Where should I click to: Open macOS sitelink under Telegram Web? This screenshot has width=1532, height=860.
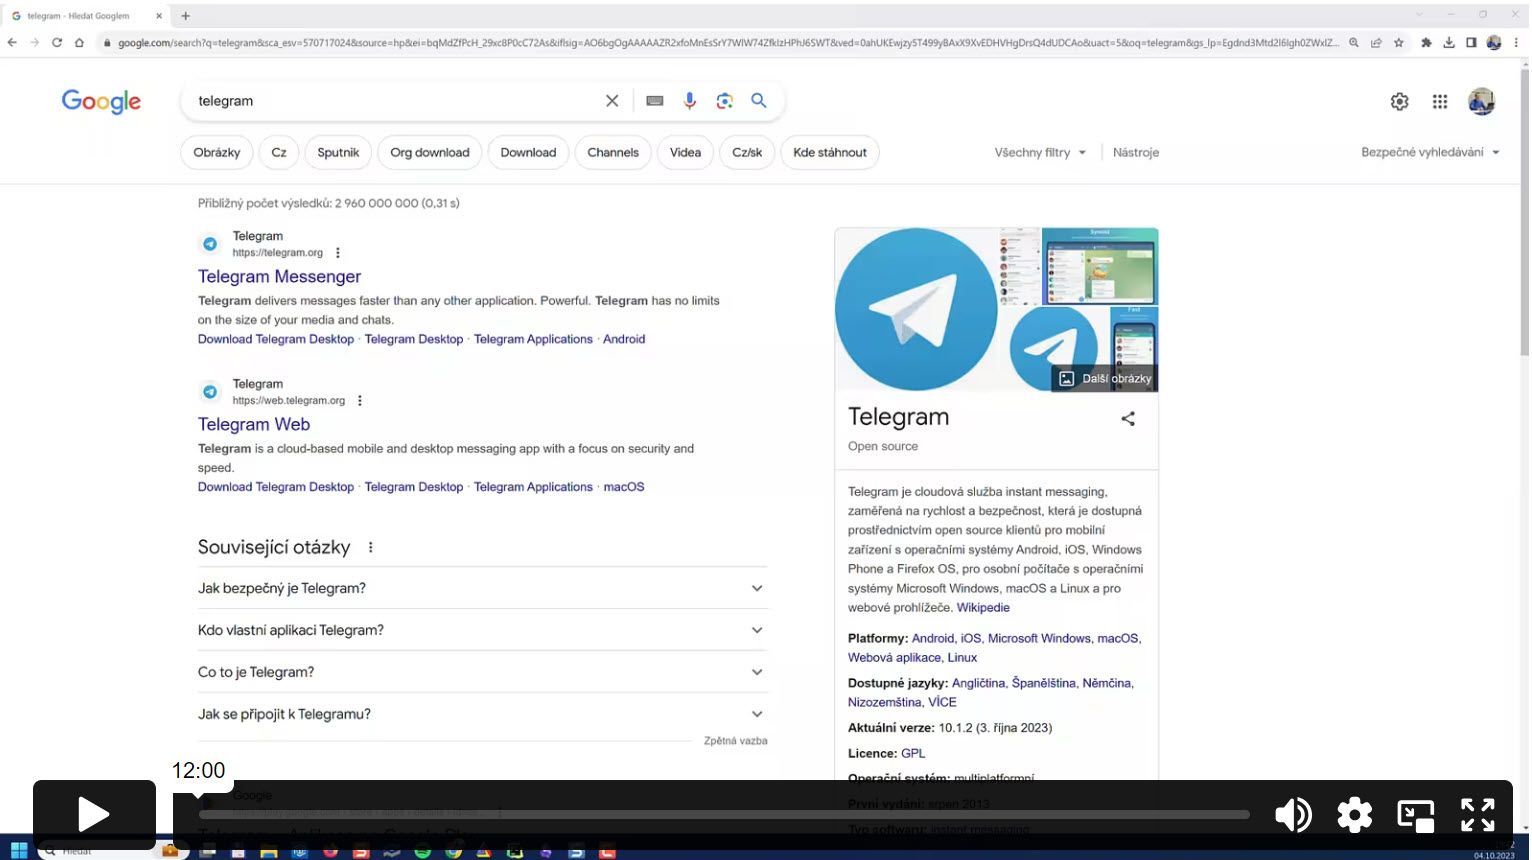tap(624, 487)
